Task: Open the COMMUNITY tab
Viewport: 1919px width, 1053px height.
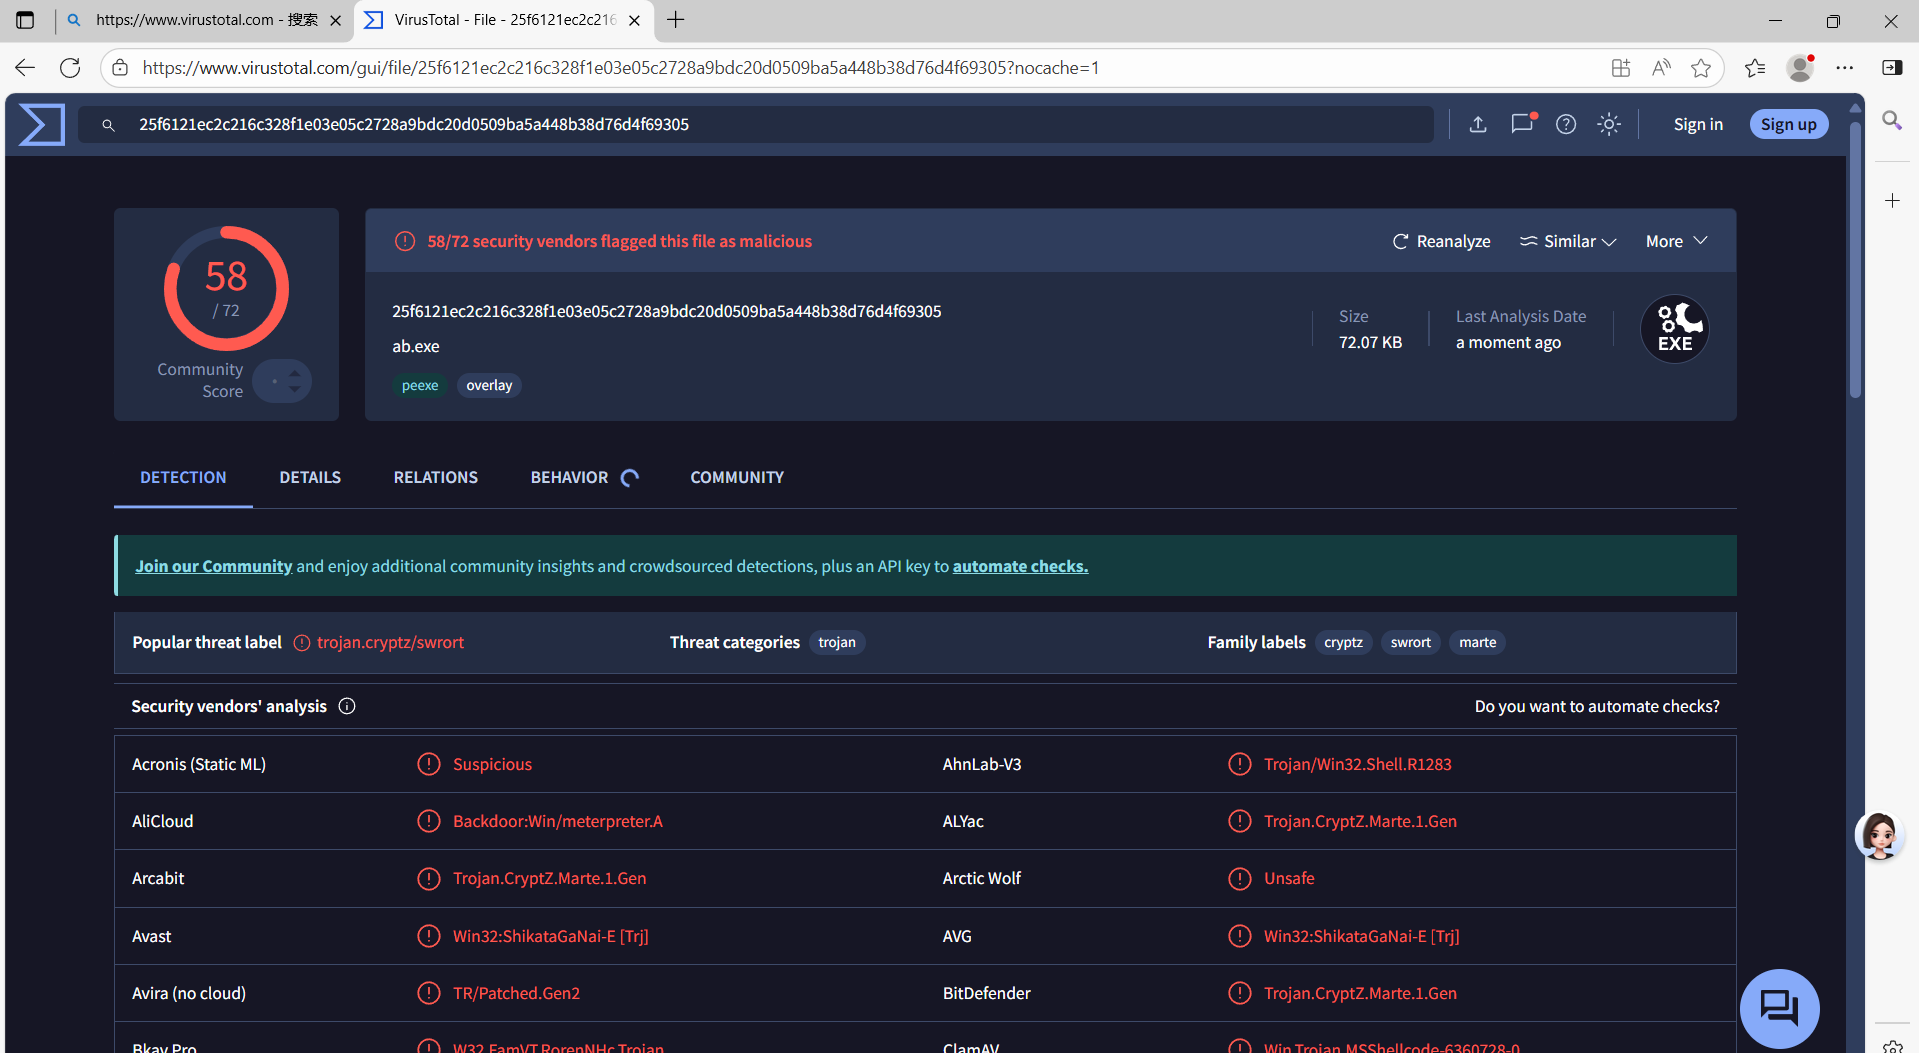Action: 737,477
